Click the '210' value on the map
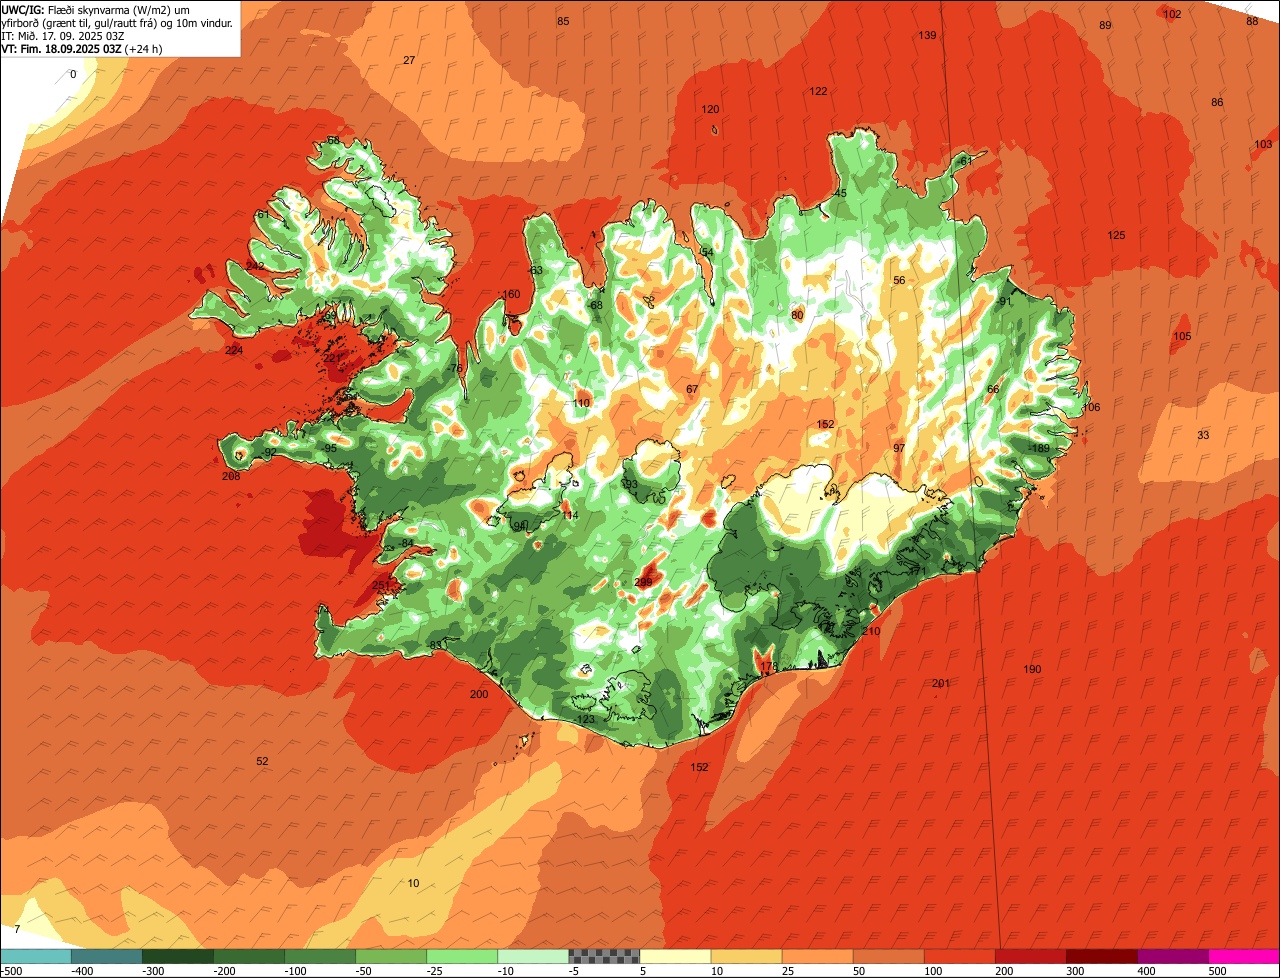 871,631
